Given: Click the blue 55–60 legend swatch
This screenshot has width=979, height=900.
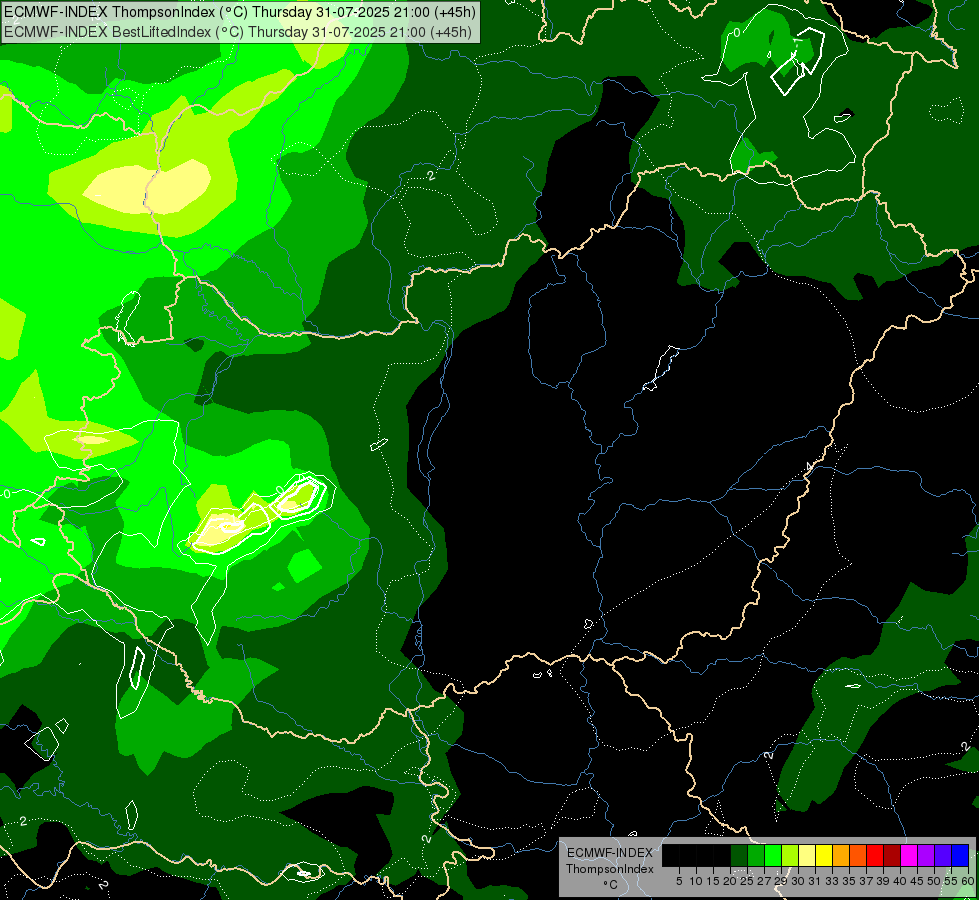Looking at the screenshot, I should coord(960,855).
